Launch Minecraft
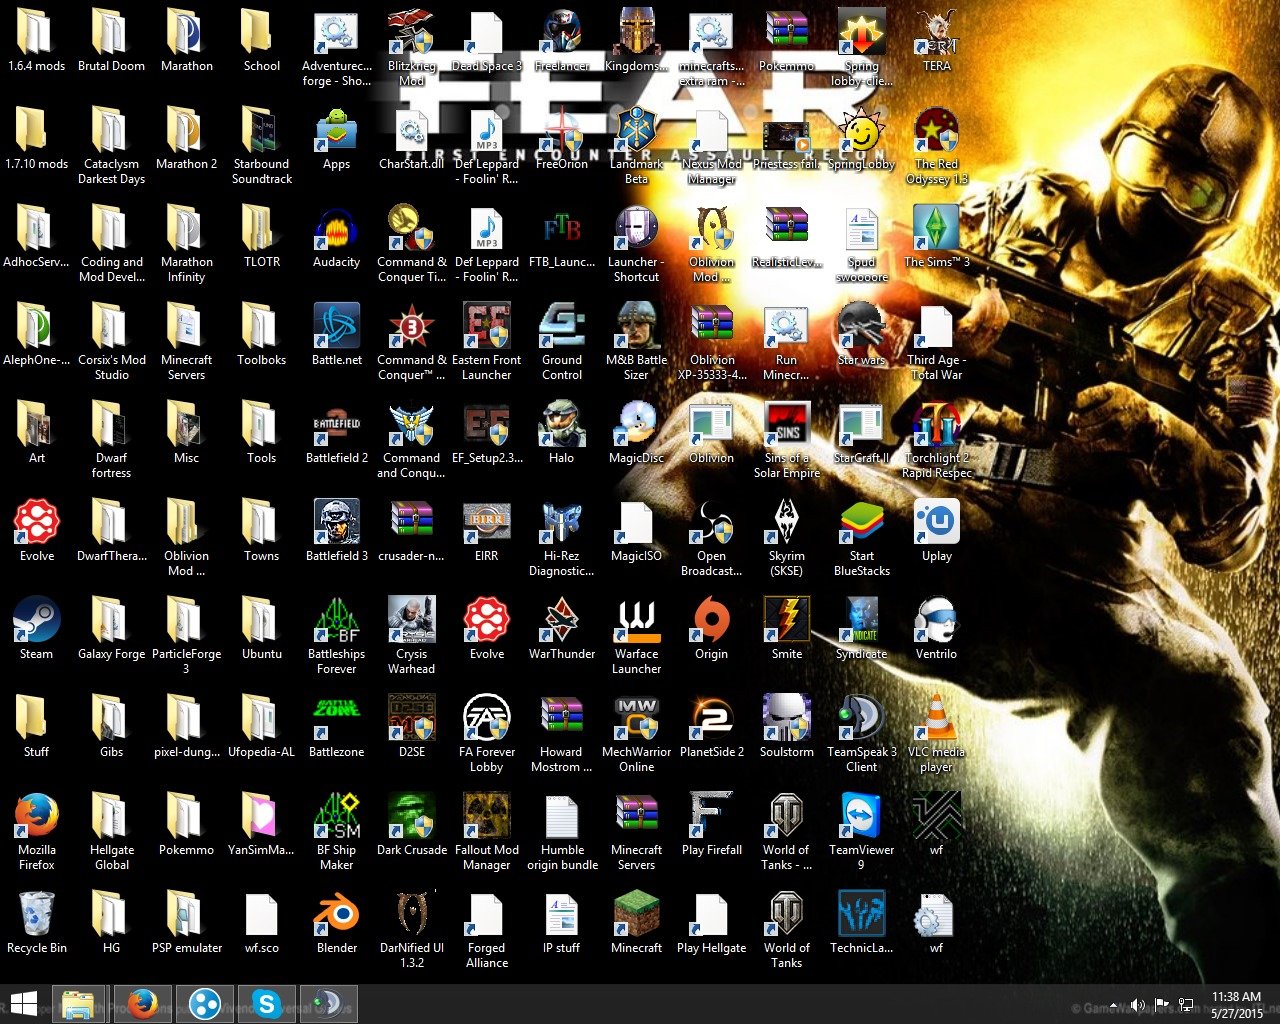 click(x=636, y=913)
